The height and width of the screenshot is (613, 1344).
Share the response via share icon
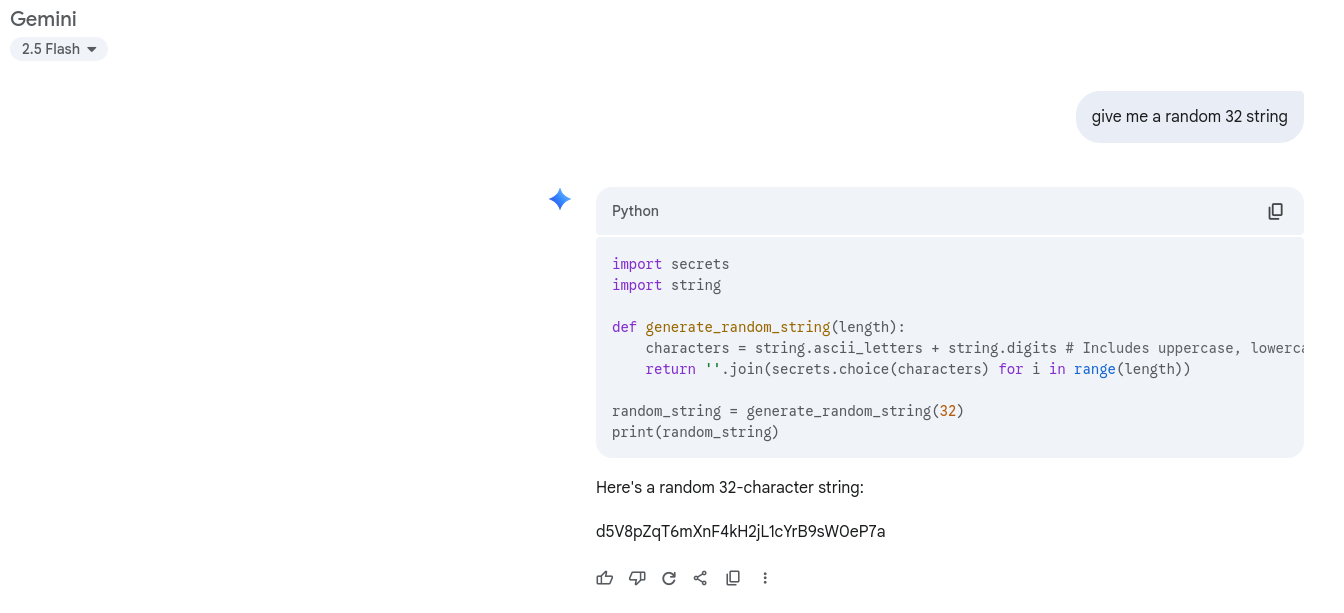[701, 578]
